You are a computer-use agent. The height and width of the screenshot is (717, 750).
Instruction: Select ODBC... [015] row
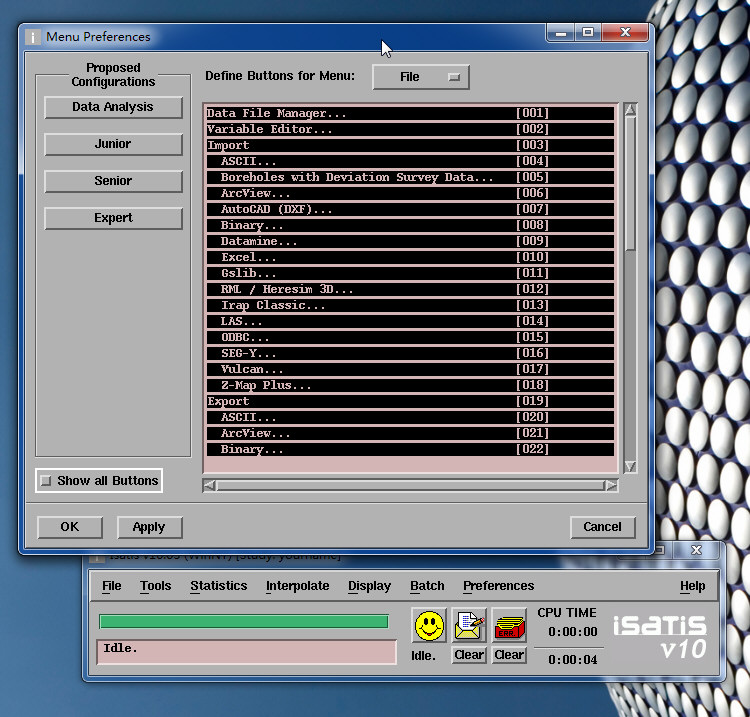(410, 338)
